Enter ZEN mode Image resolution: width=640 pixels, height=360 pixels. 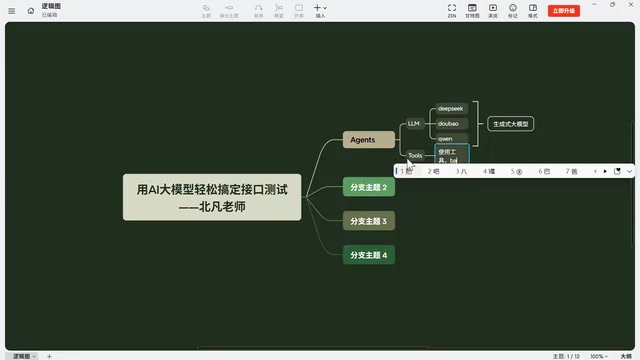pyautogui.click(x=452, y=11)
